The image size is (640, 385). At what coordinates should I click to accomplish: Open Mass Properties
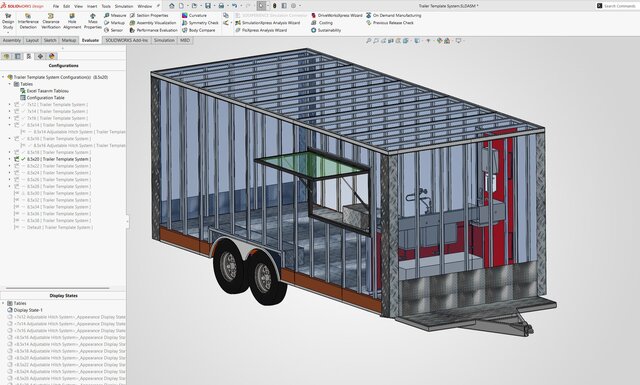click(93, 21)
